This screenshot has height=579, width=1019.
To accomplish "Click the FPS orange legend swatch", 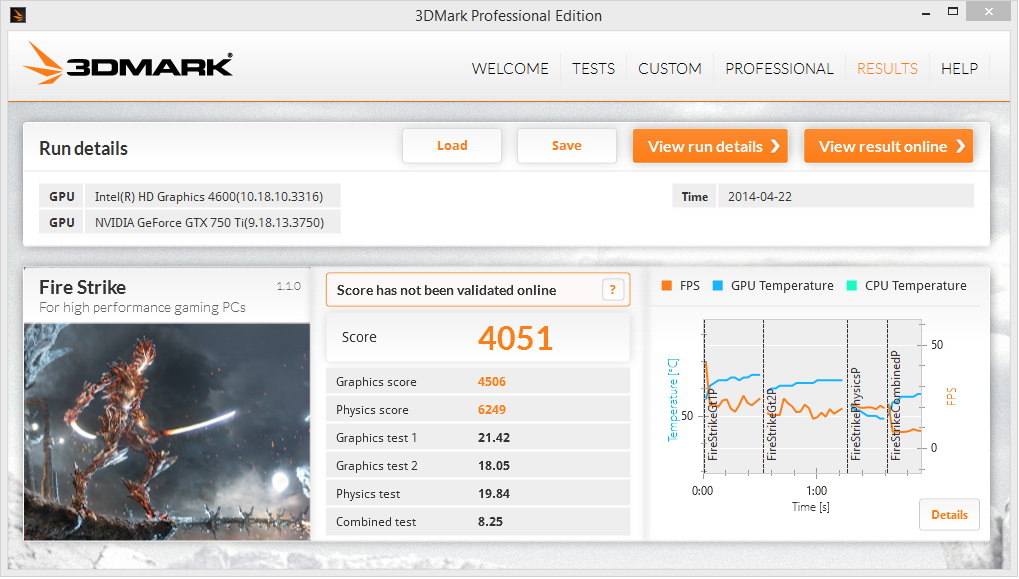I will coord(666,286).
